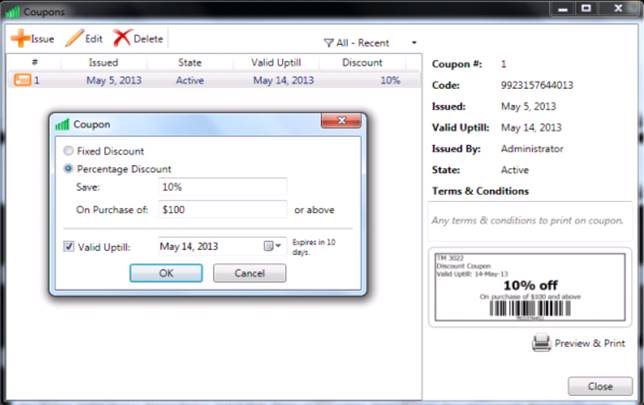644x405 pixels.
Task: Open the All - Recent filter dropdown
Action: pos(413,43)
